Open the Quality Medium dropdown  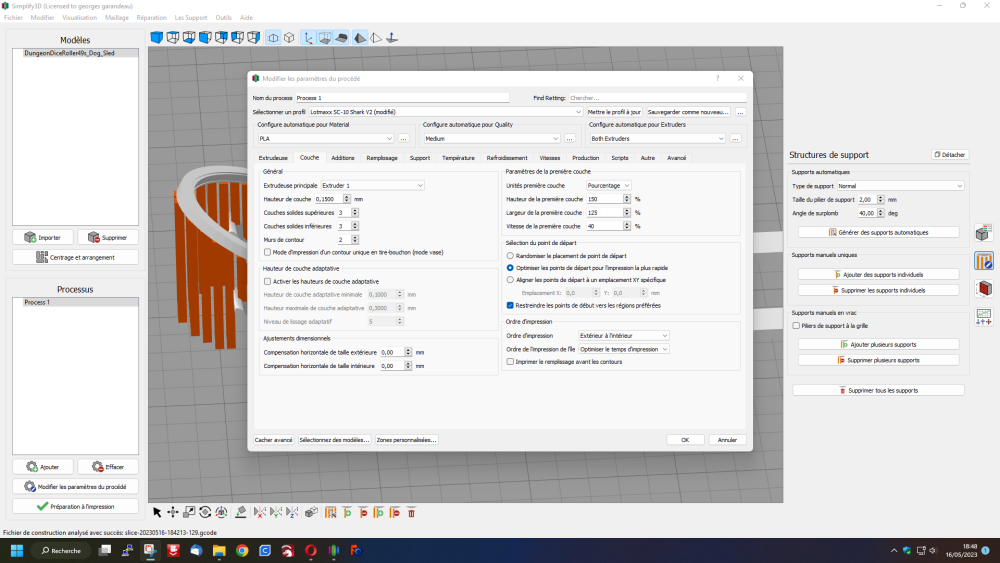point(492,138)
